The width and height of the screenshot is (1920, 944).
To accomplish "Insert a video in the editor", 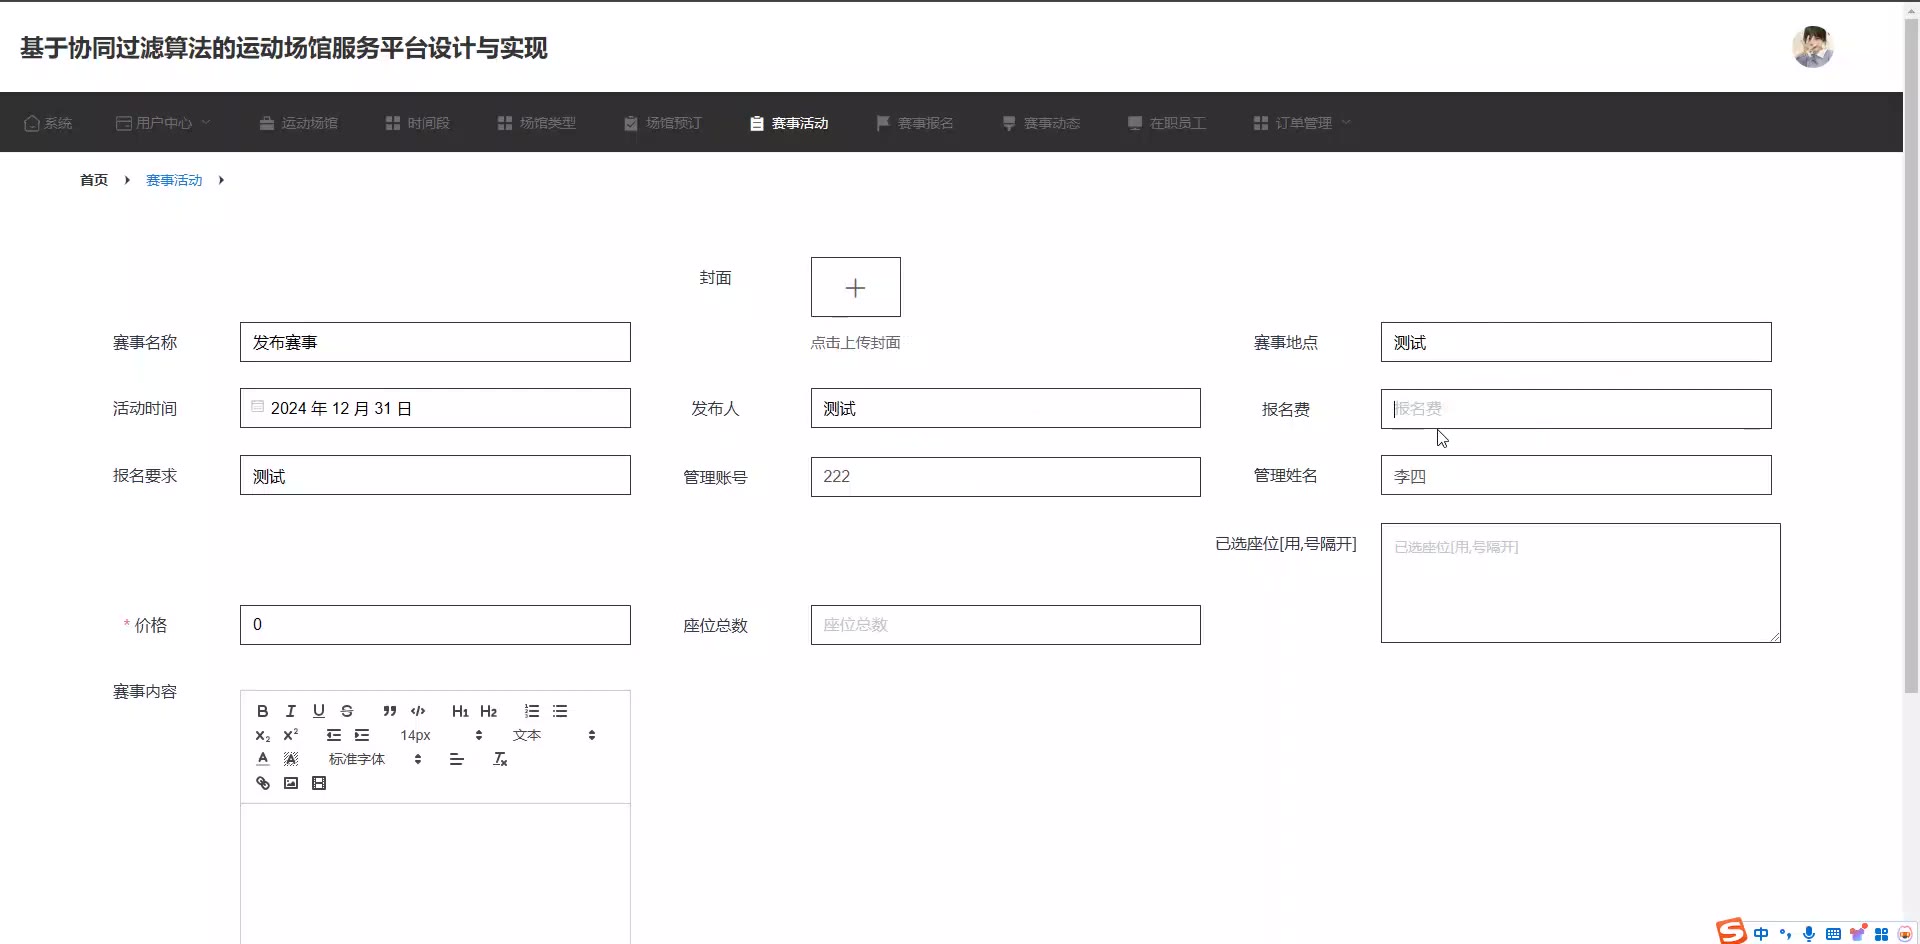I will pos(318,783).
